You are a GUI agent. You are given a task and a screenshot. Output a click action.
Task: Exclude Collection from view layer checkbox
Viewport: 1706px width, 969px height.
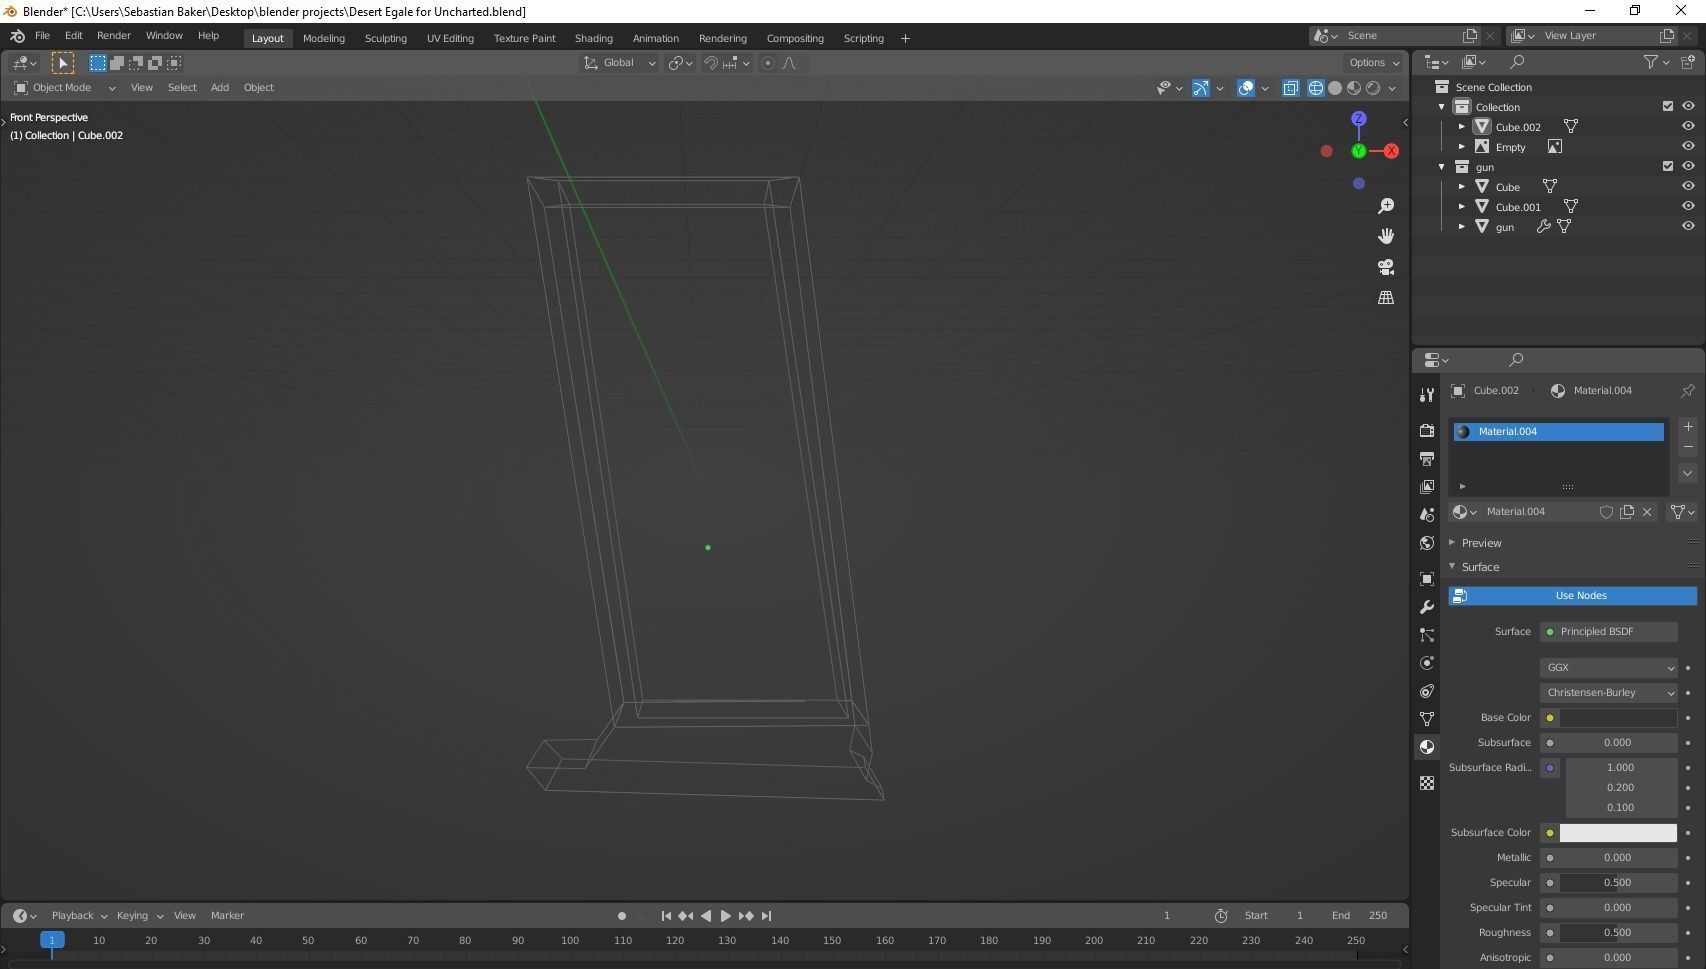(1668, 107)
